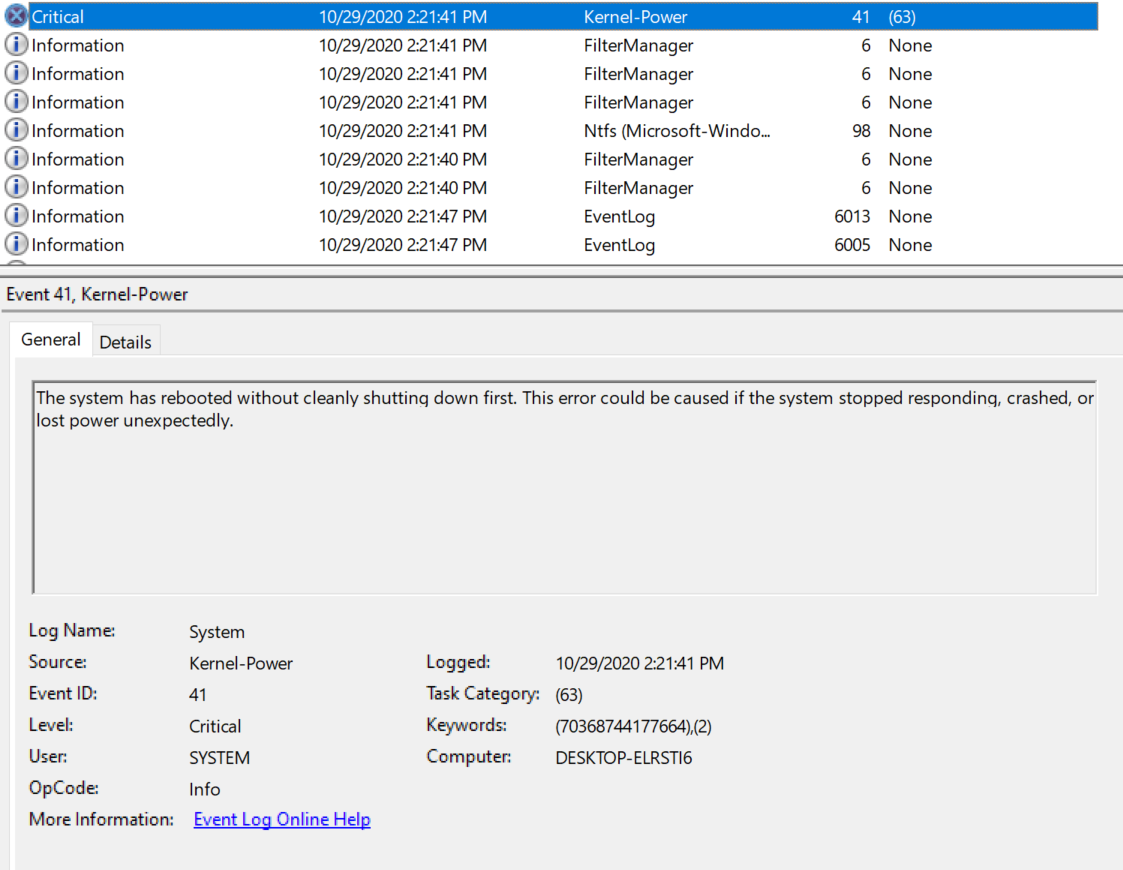
Task: Click Kernel-Power source in the highlighted critical row
Action: point(635,17)
